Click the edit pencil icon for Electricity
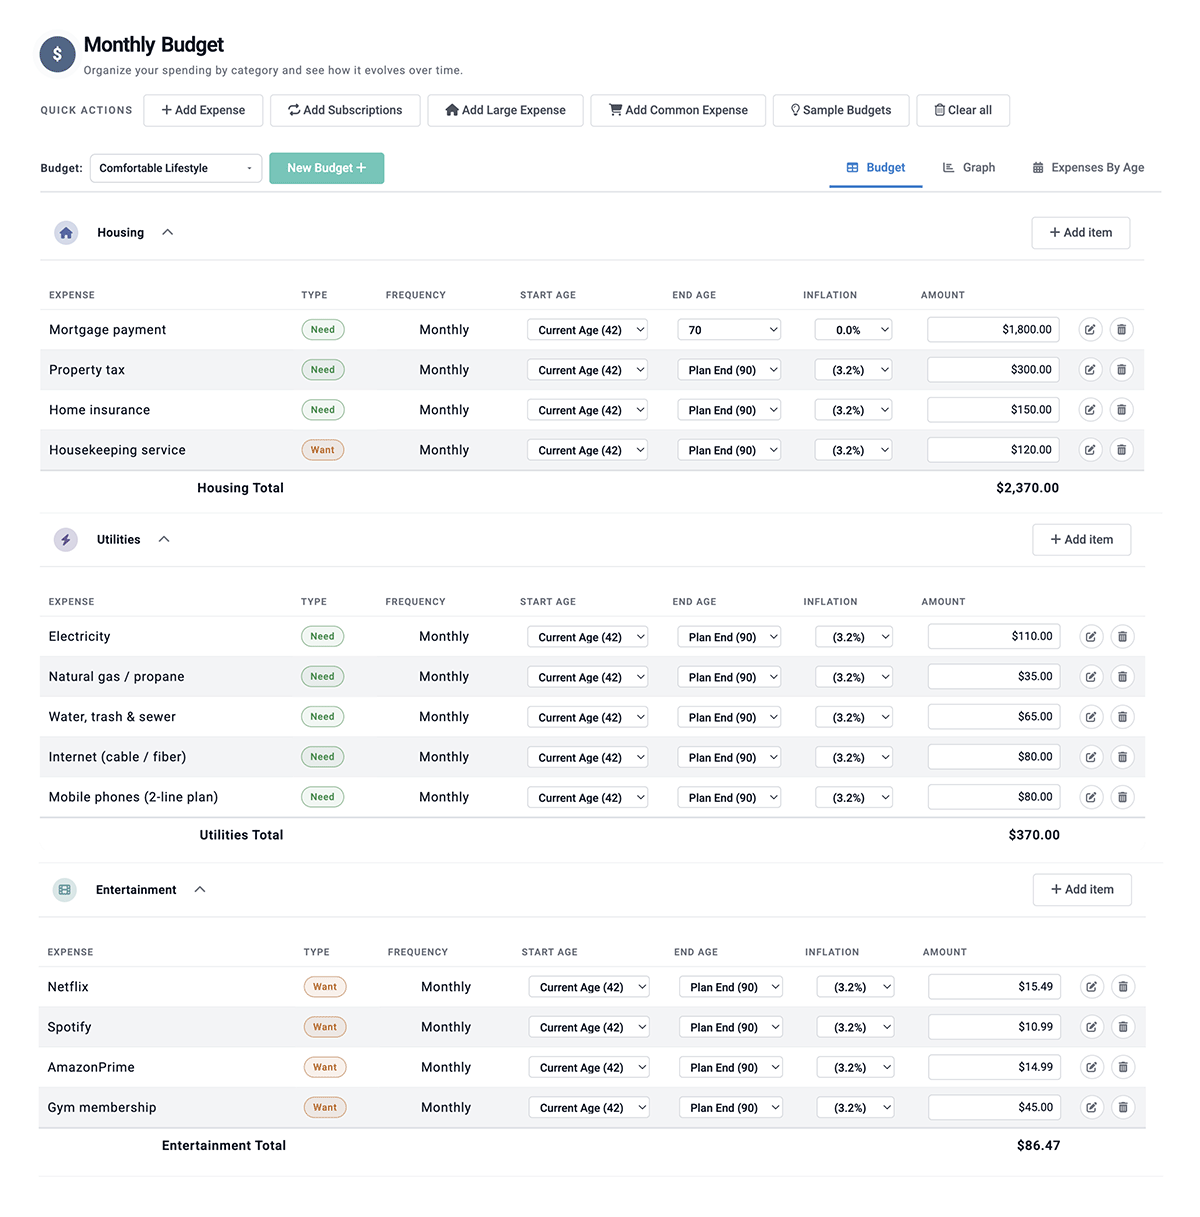The width and height of the screenshot is (1200, 1217). click(x=1090, y=636)
